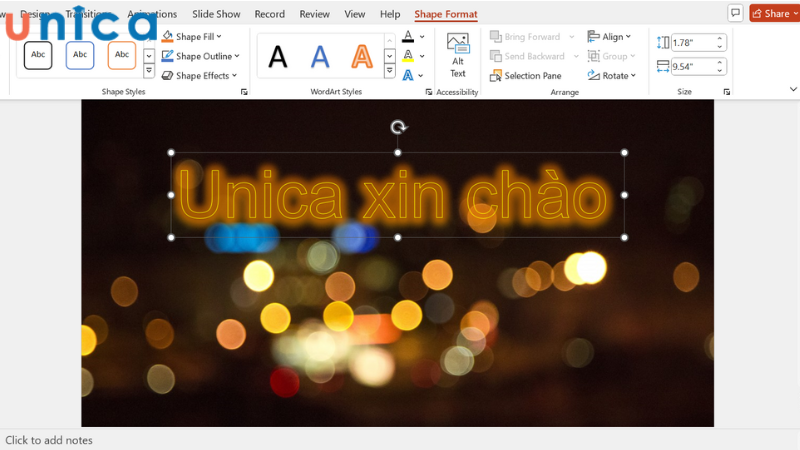The height and width of the screenshot is (450, 800).
Task: Click 'Click to add notes' area
Action: coord(49,440)
